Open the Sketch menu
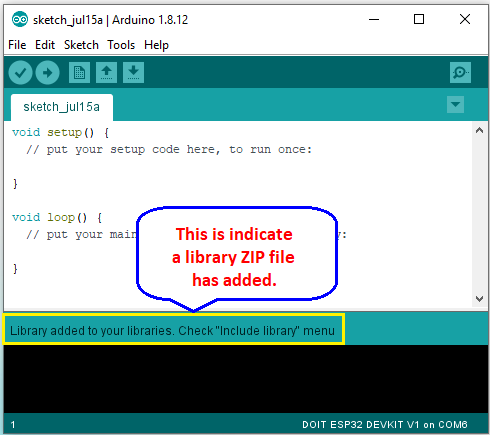The width and height of the screenshot is (490, 435). click(81, 45)
